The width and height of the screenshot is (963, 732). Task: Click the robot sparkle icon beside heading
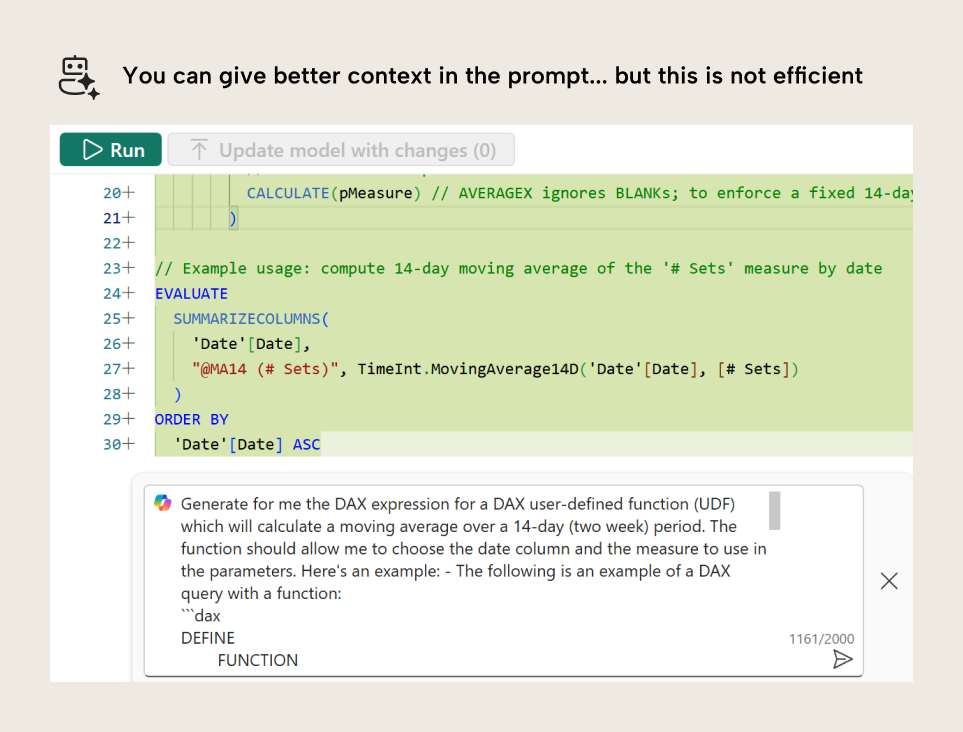pos(79,77)
